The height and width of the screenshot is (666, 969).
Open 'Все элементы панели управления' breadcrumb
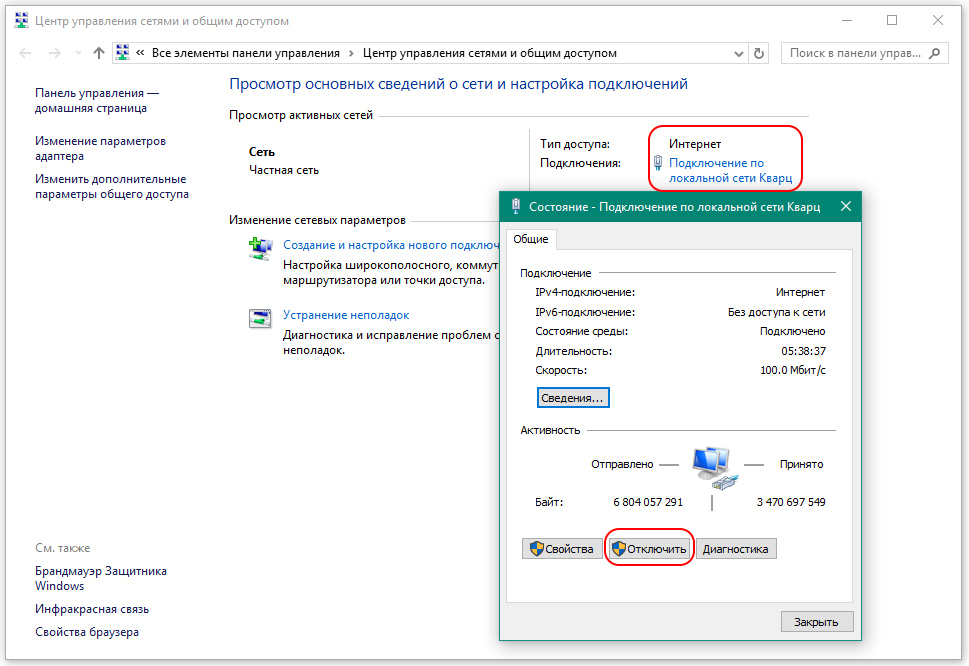click(246, 53)
